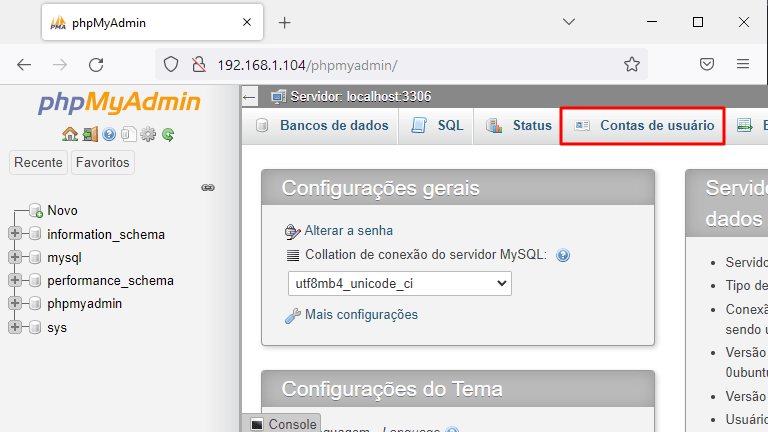Expand the phpmyadmin database tree

point(15,304)
